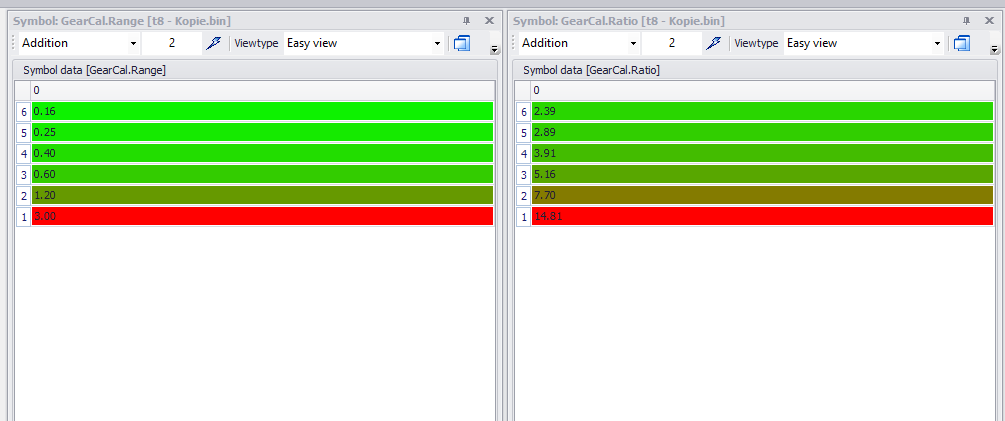Select the 0.16 cell in row 6

coord(263,111)
